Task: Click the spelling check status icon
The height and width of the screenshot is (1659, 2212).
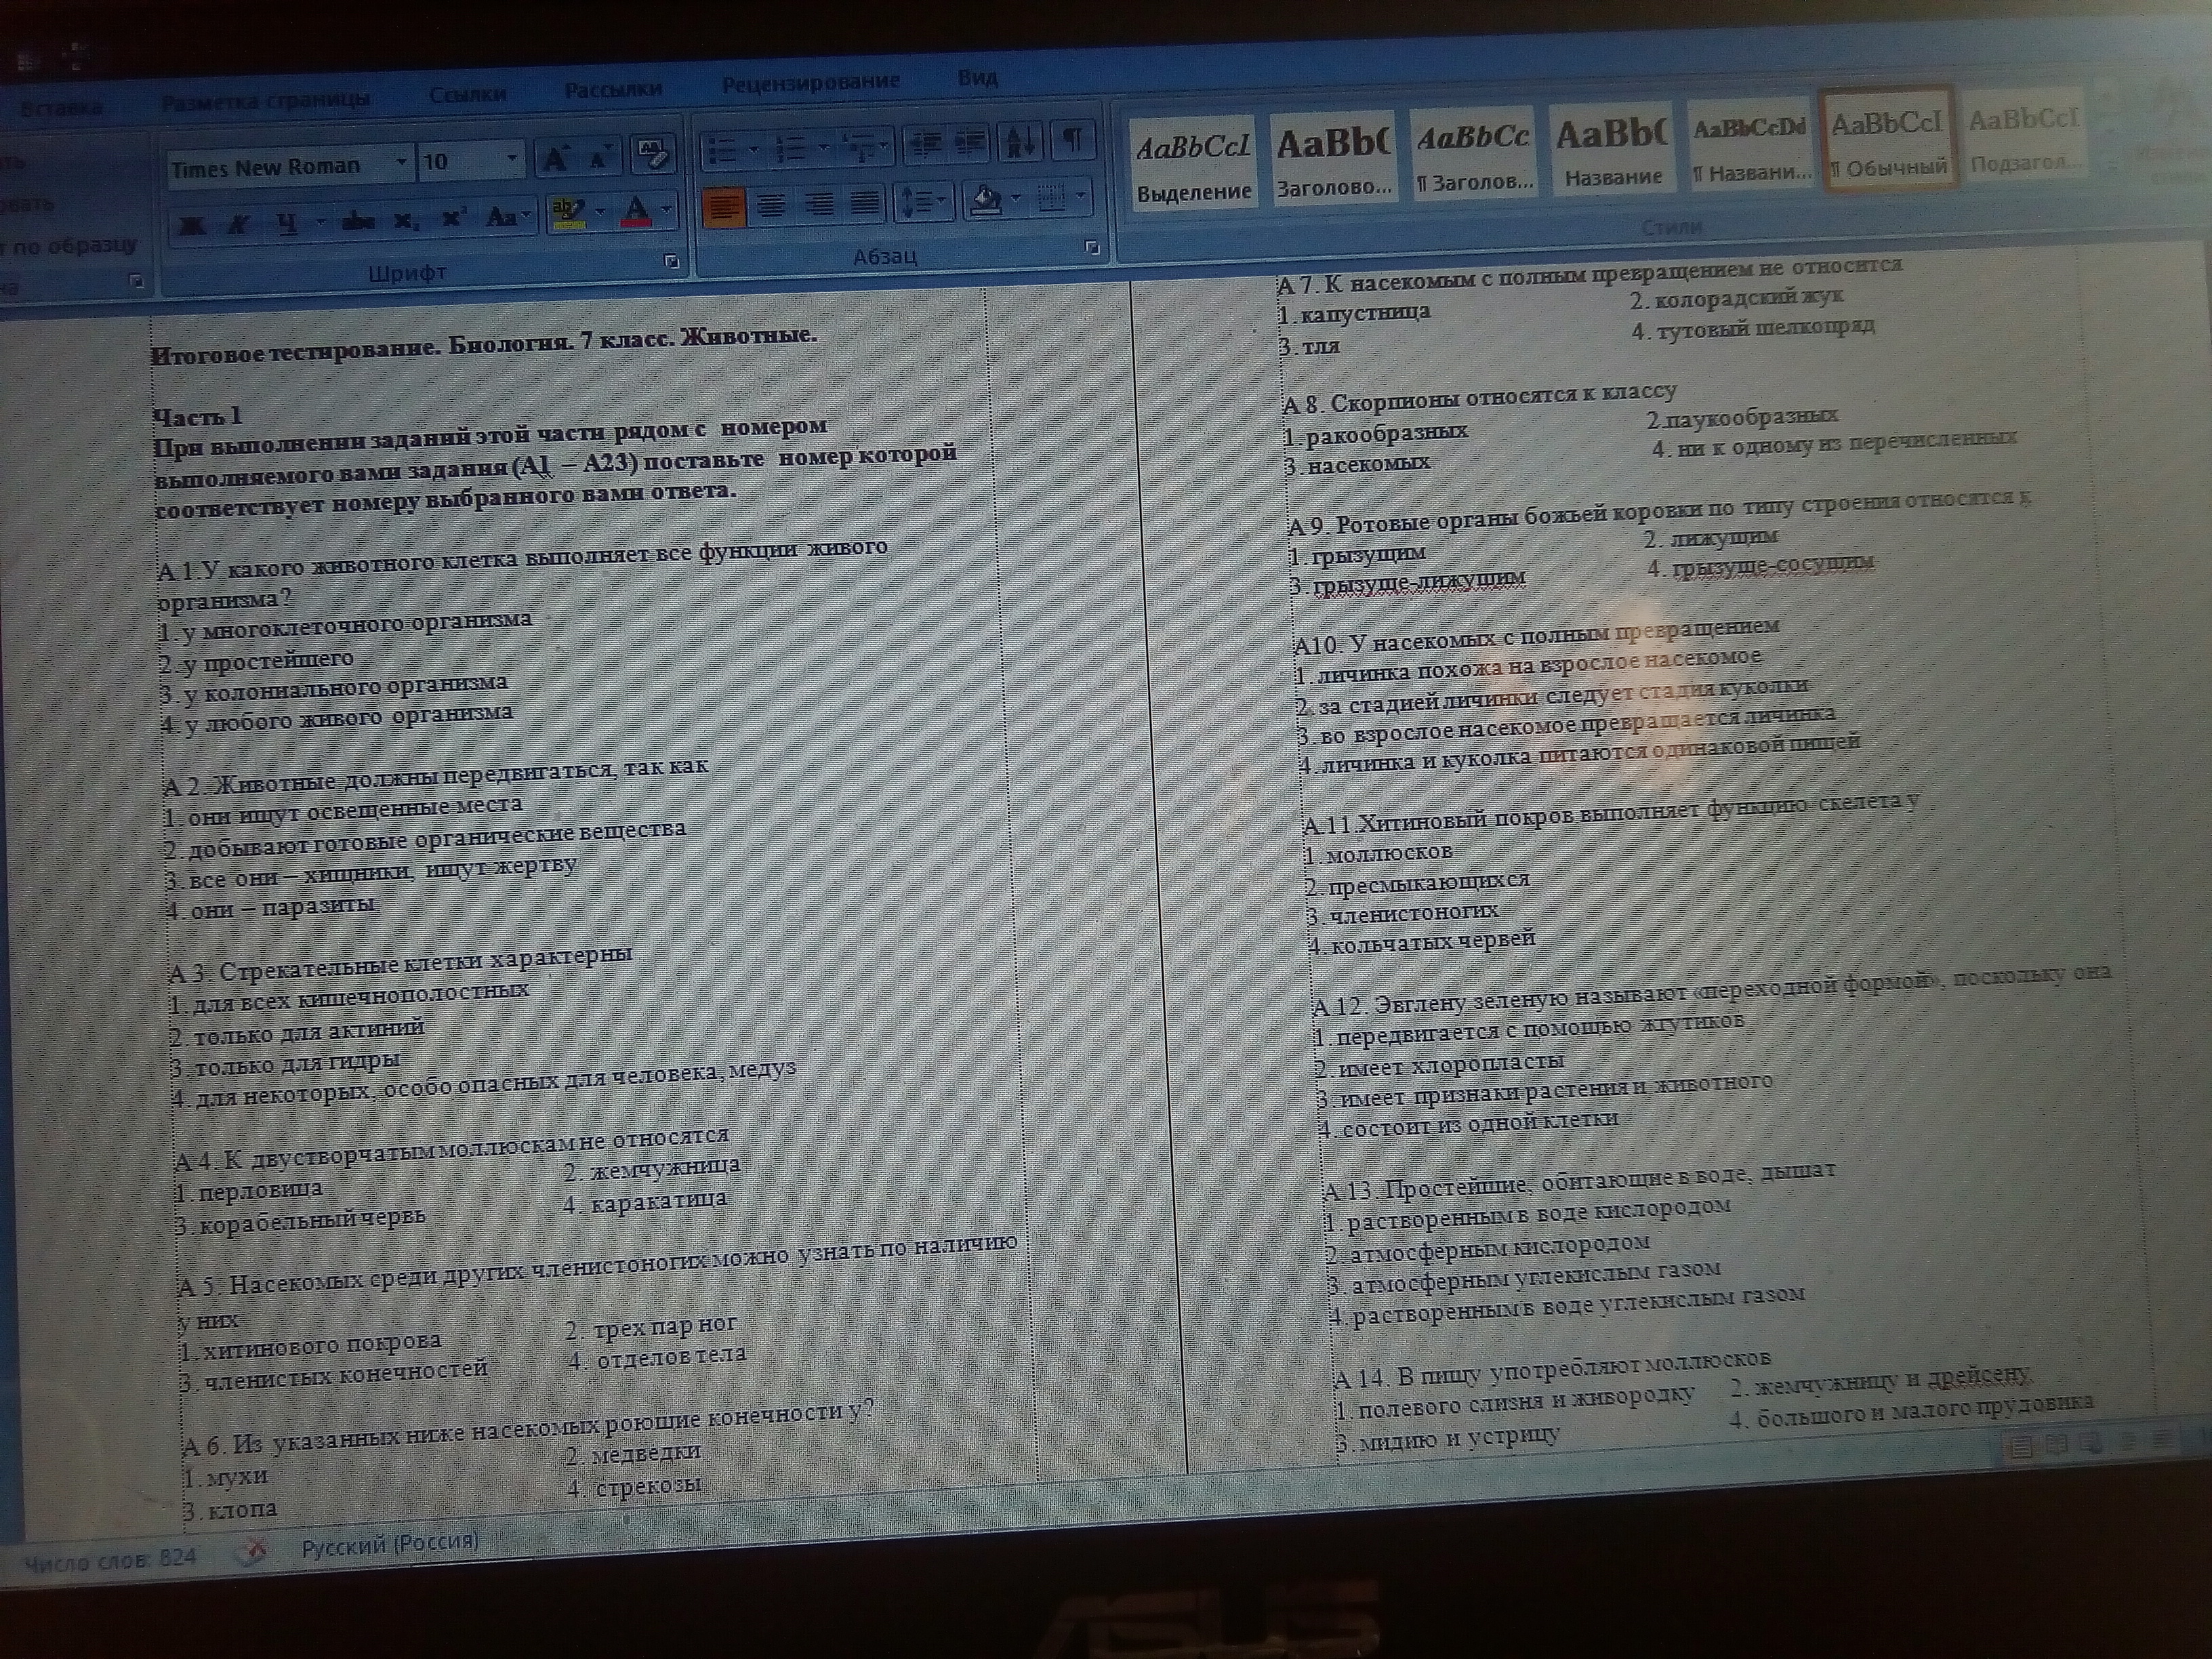Action: point(253,1552)
